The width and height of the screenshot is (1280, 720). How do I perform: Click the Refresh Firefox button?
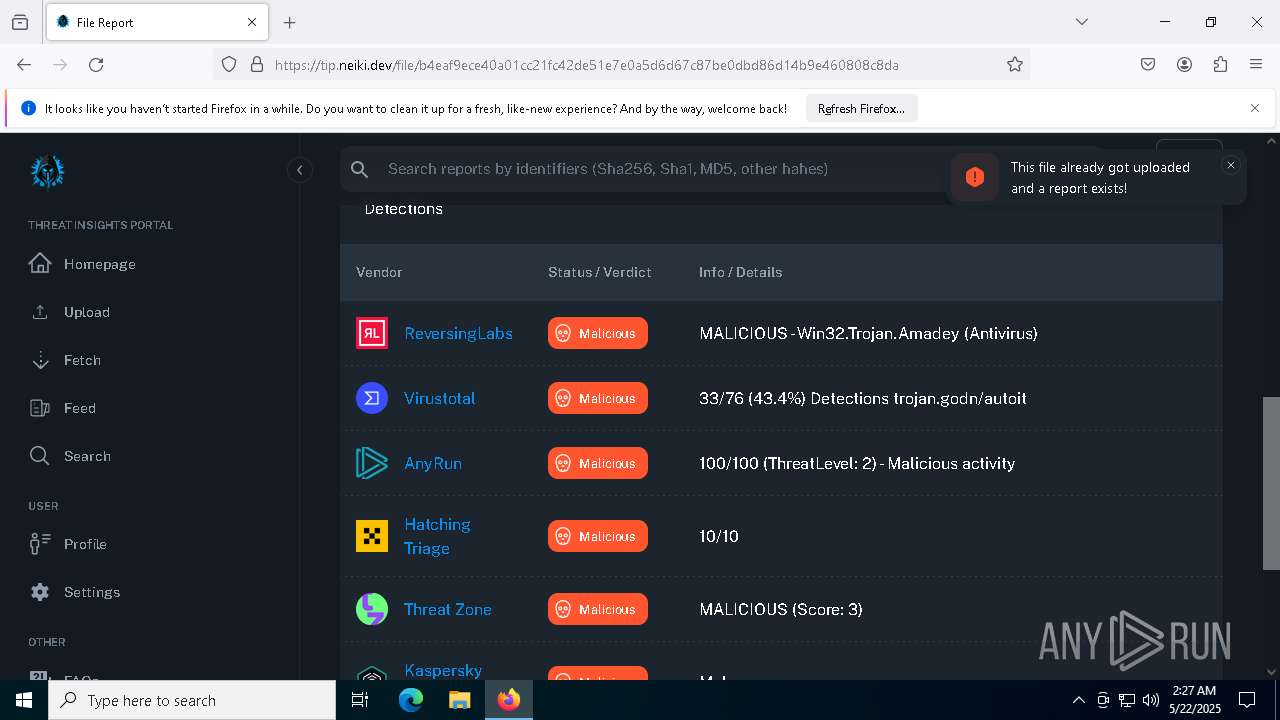point(861,109)
